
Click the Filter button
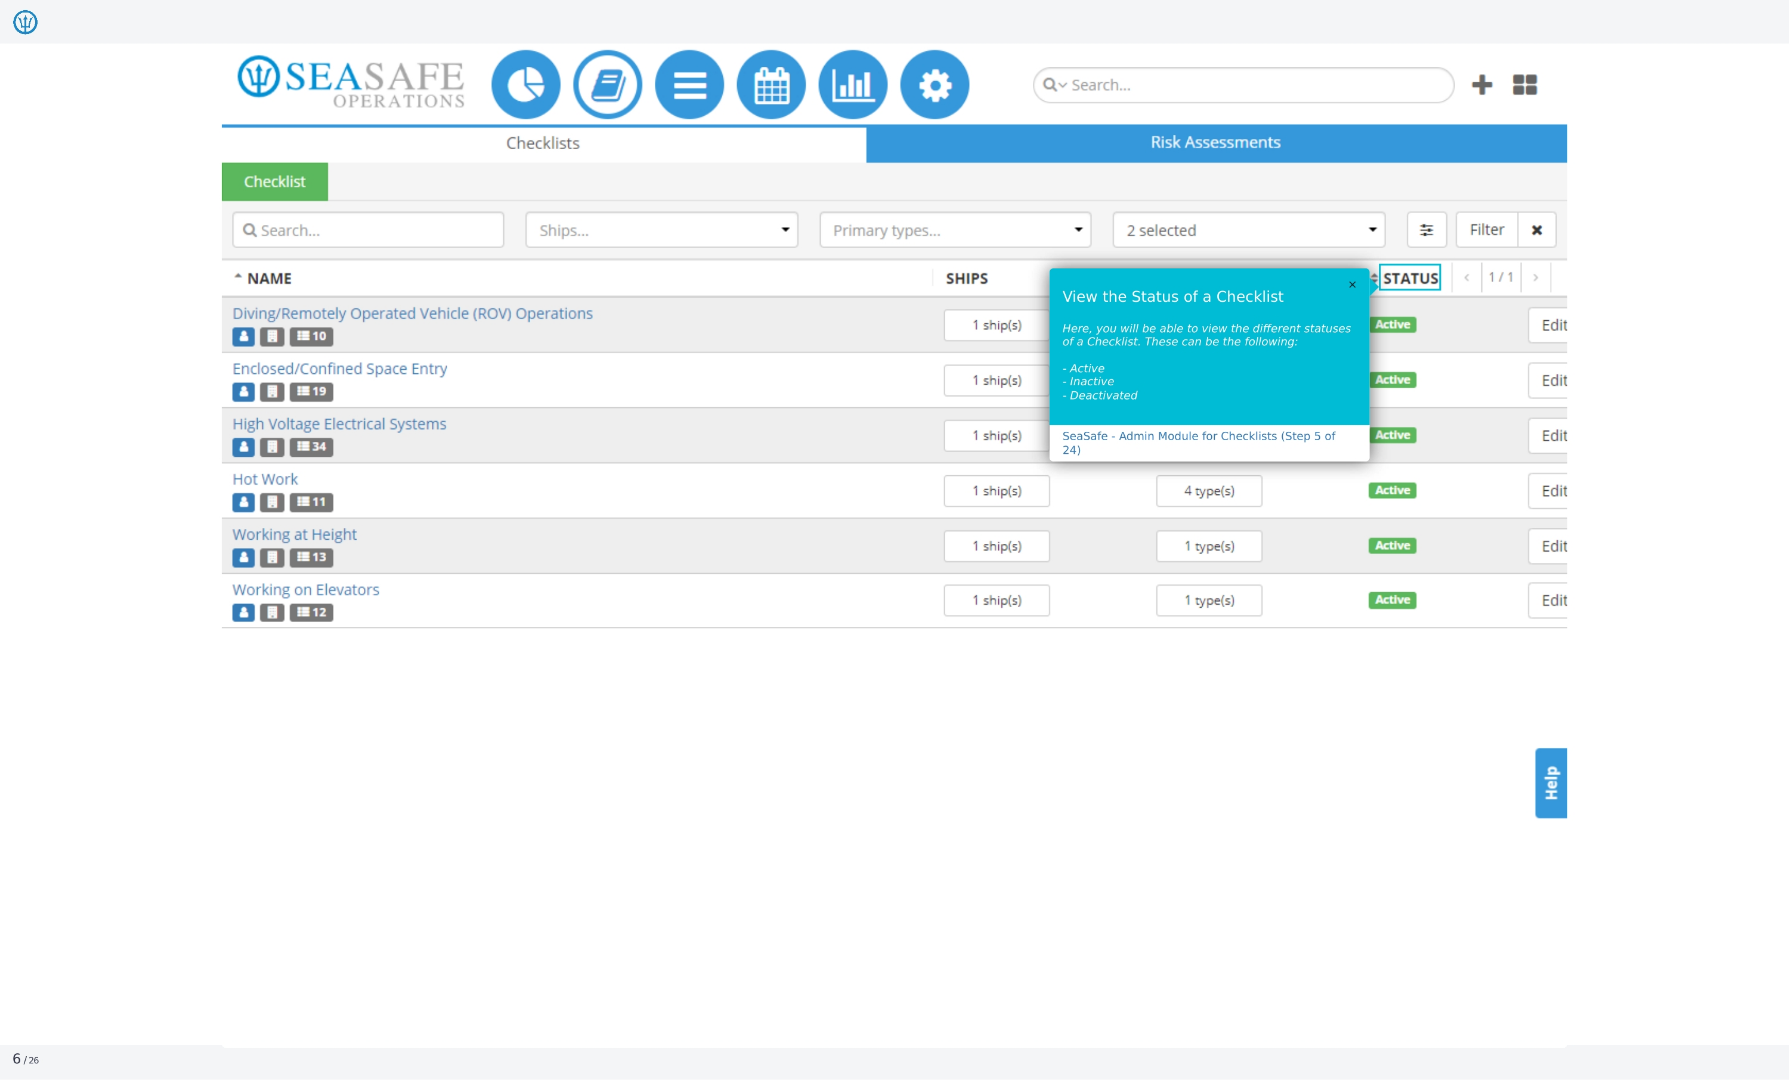tap(1487, 230)
